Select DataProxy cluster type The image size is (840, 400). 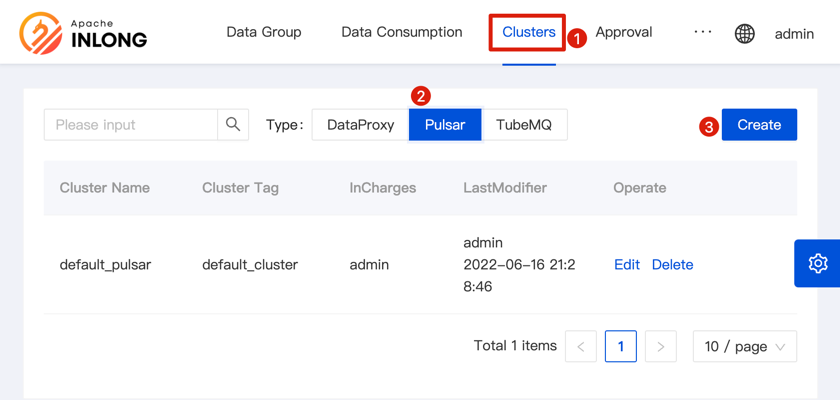point(360,125)
